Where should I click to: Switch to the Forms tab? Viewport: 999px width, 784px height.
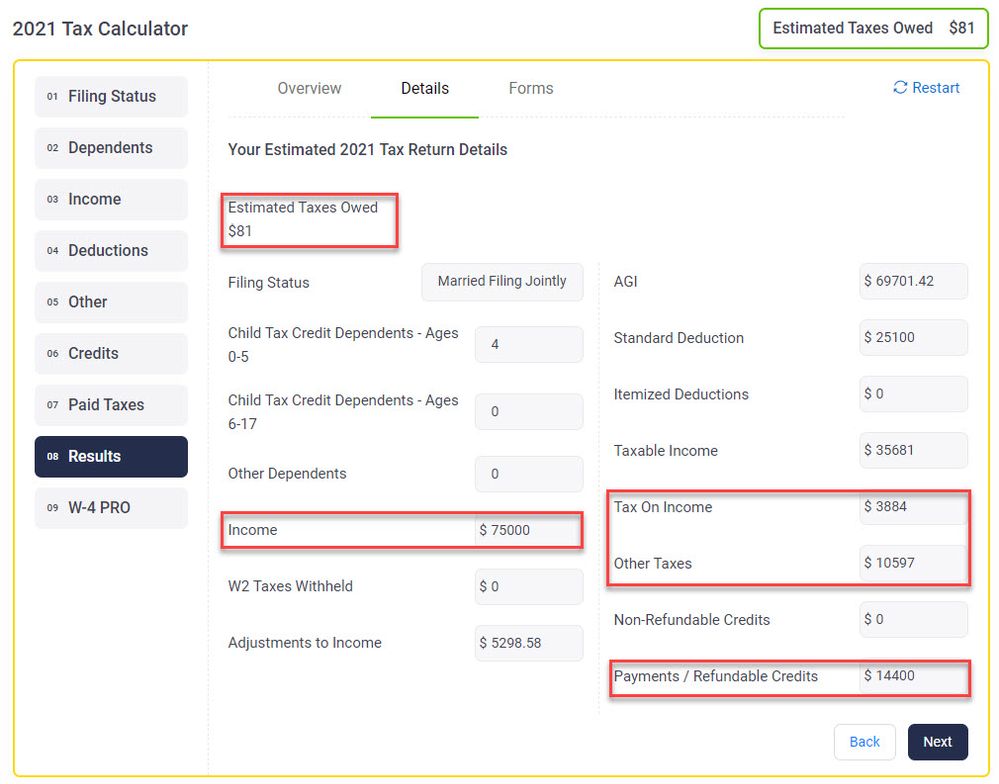[x=530, y=88]
